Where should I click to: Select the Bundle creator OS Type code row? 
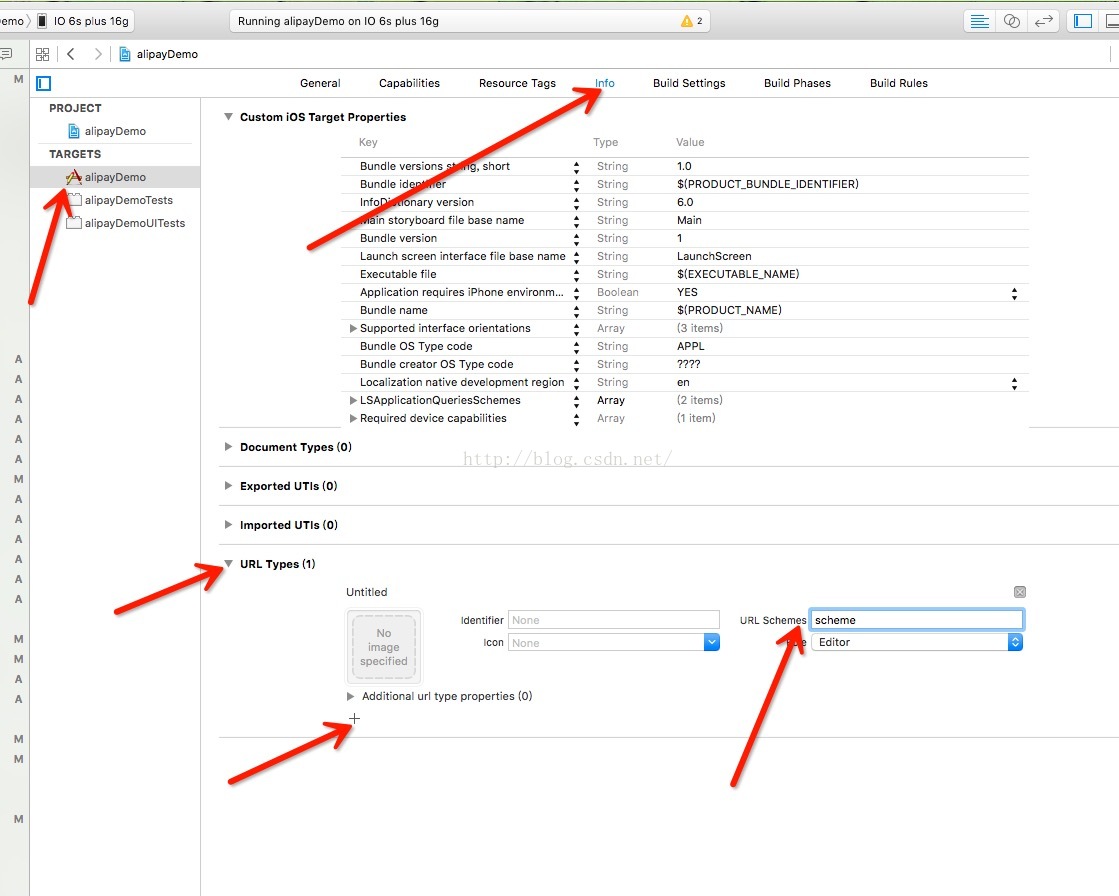[x=685, y=365]
